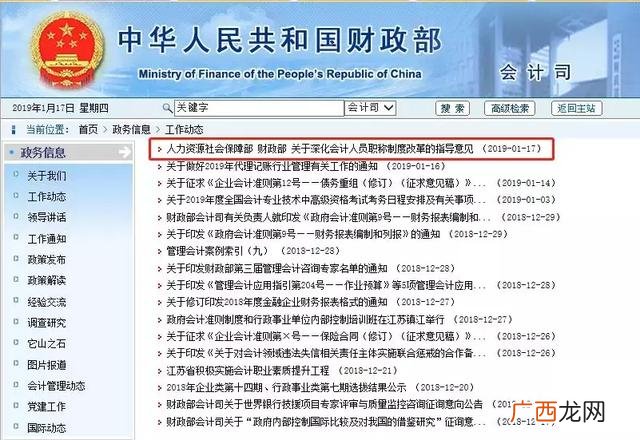Open the 2019年度全国会计专业技术中高级资格考试 article
This screenshot has height=440, width=640.
click(326, 200)
